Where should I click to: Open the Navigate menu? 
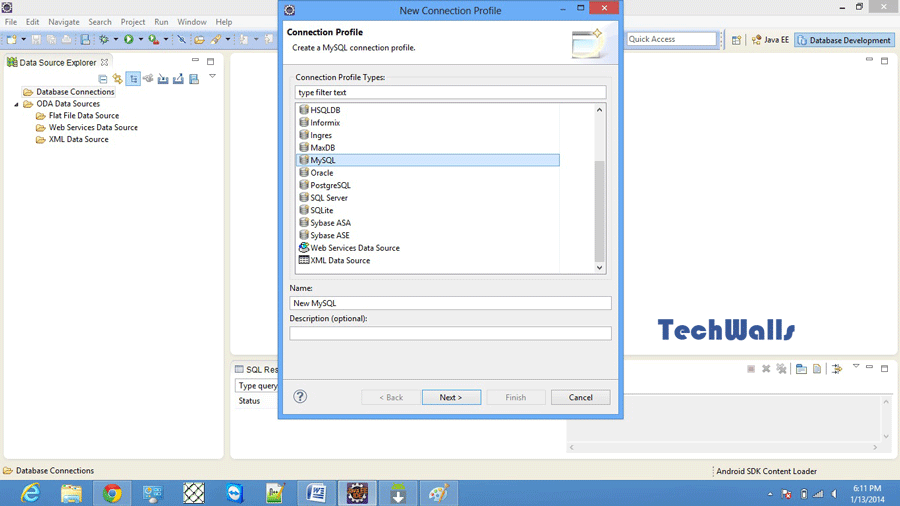64,22
